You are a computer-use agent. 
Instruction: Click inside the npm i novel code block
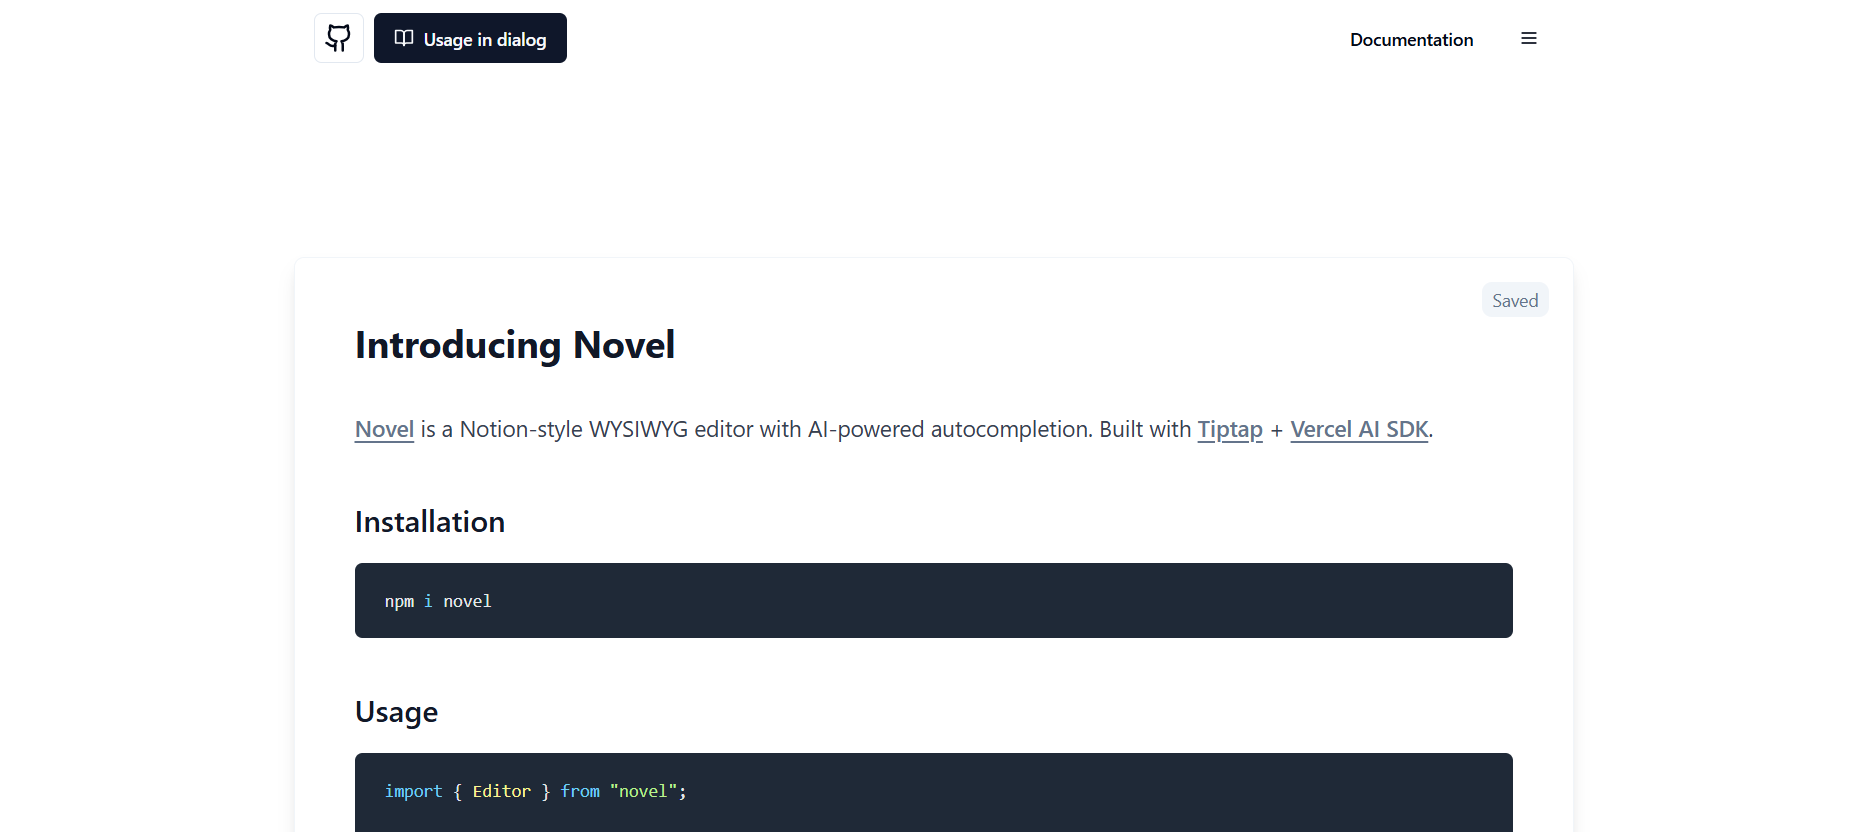click(934, 600)
